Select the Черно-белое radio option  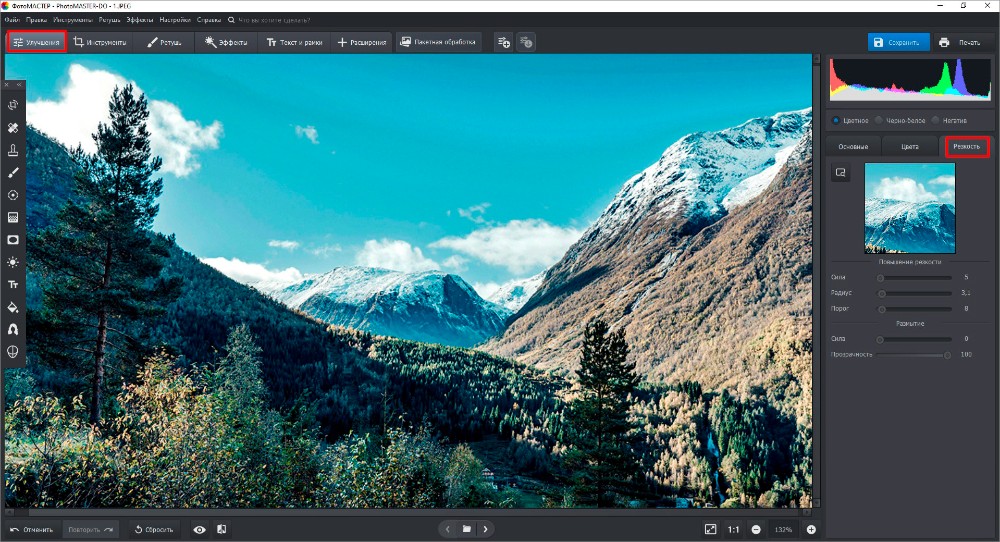click(x=879, y=120)
